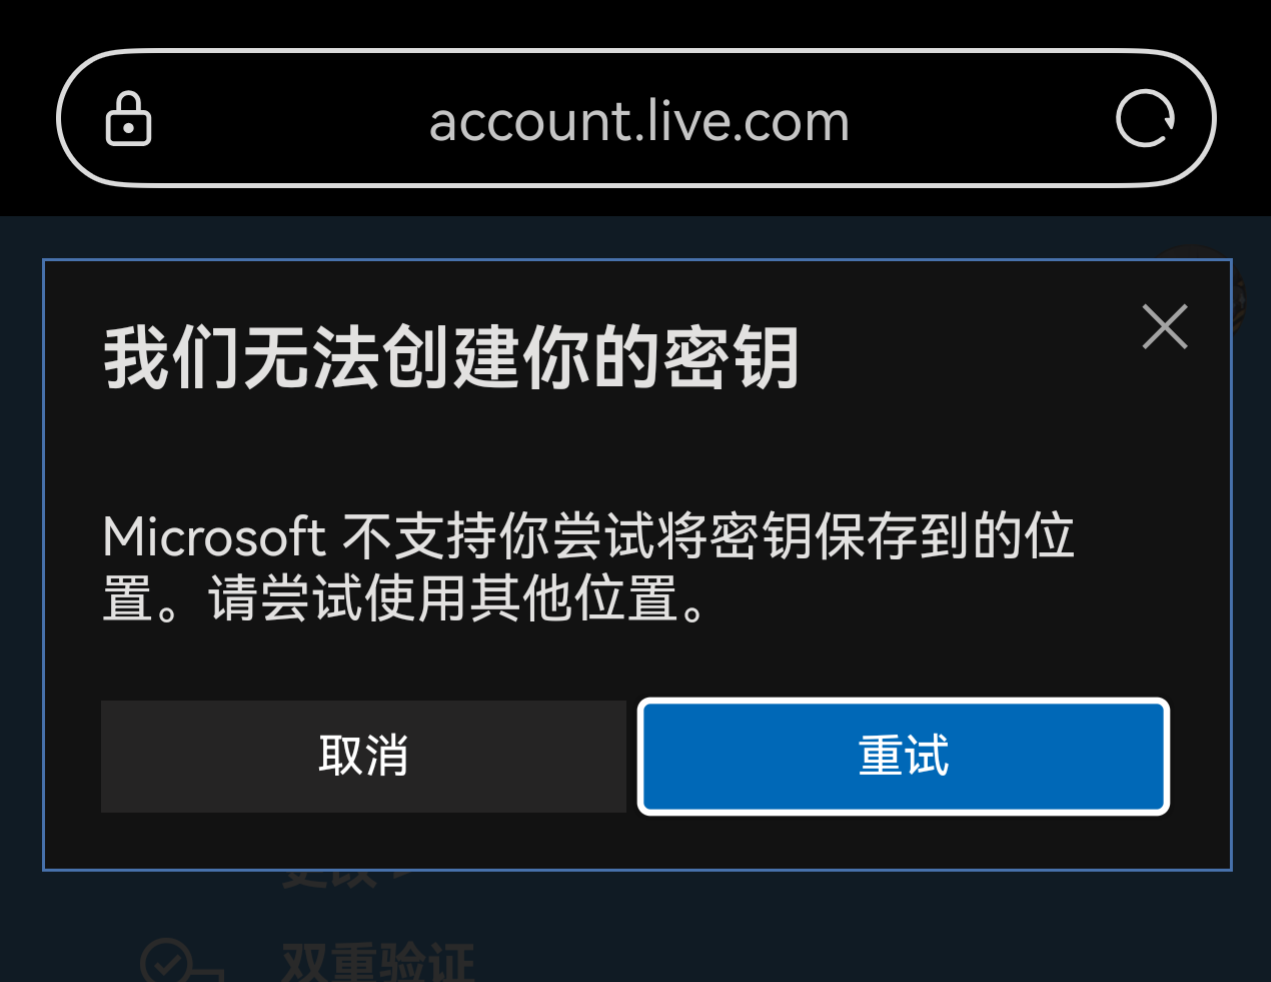This screenshot has height=982, width=1271.
Task: Tap the padlock site security icon
Action: (129, 119)
